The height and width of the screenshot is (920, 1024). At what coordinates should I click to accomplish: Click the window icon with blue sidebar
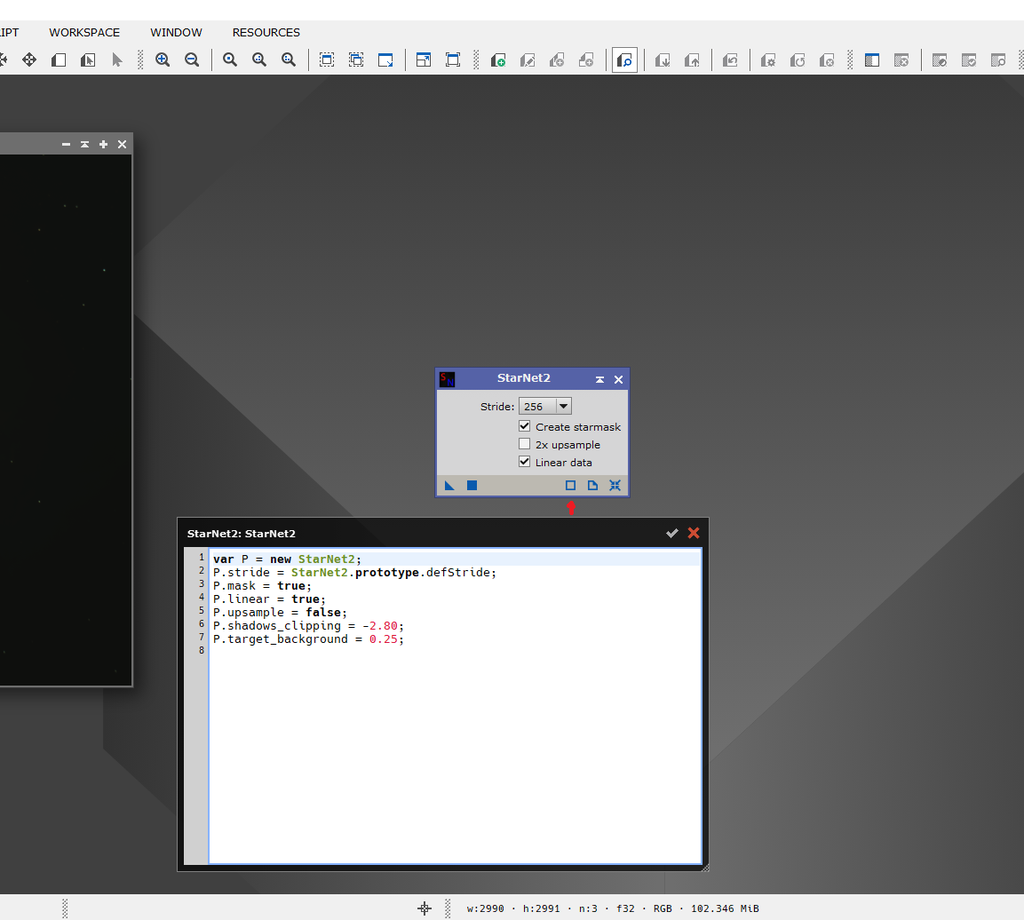(x=872, y=60)
